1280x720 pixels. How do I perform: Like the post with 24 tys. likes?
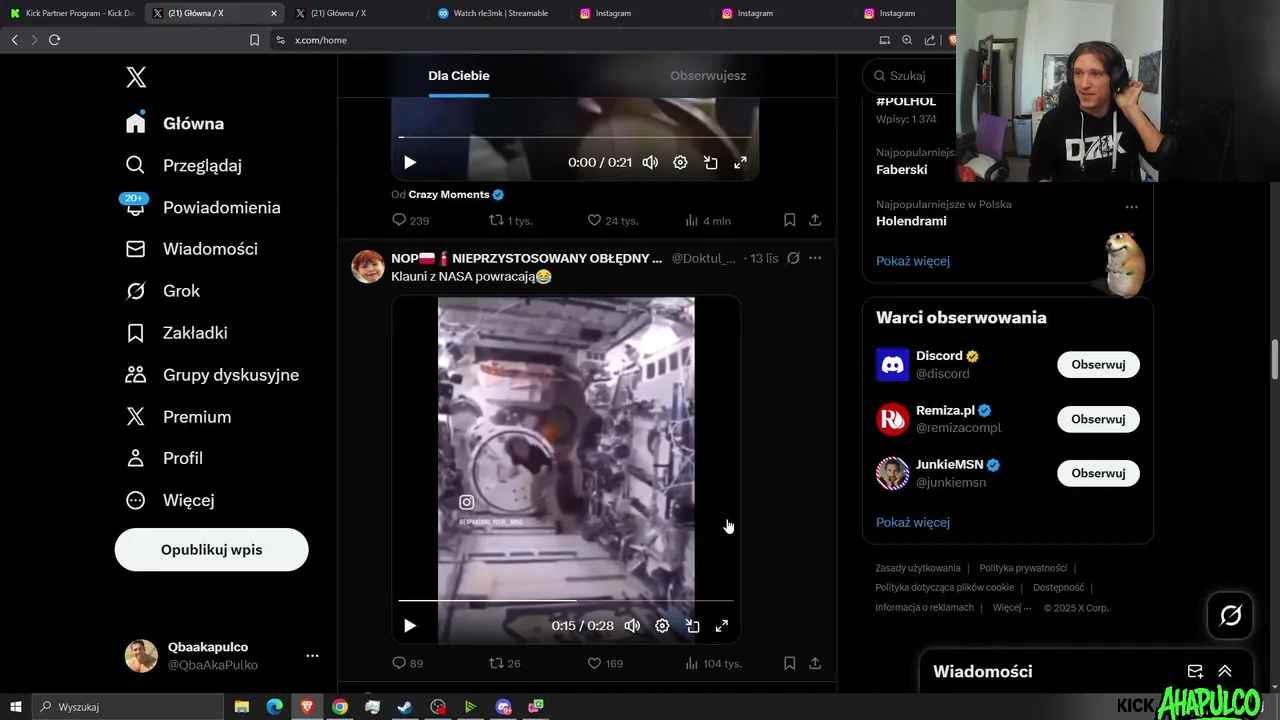(x=612, y=220)
